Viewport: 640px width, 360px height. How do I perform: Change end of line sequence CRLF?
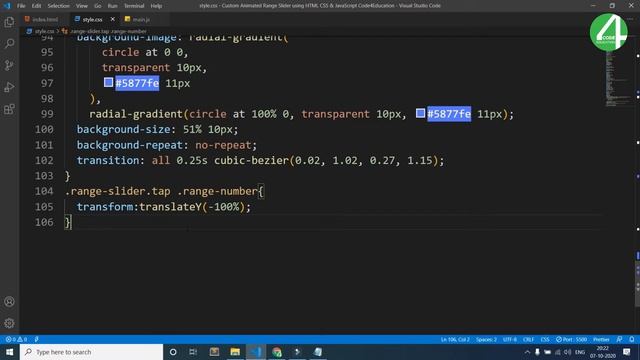point(529,339)
